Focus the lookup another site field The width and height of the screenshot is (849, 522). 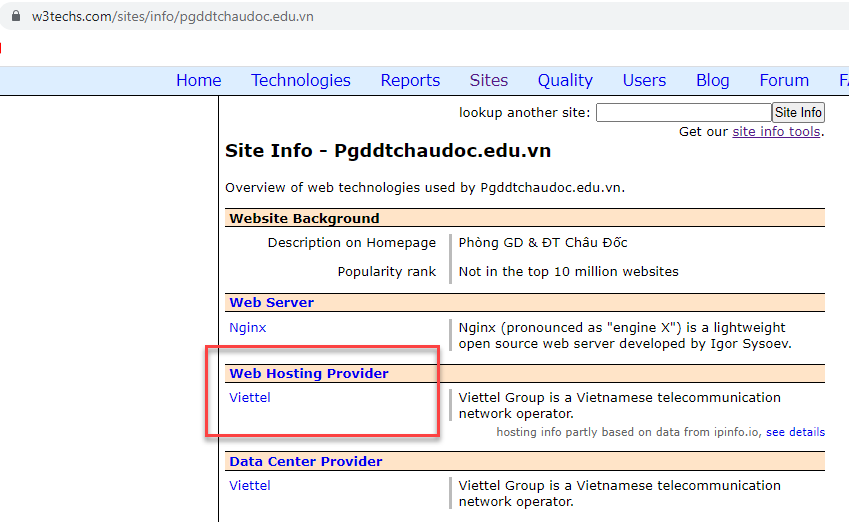point(683,113)
